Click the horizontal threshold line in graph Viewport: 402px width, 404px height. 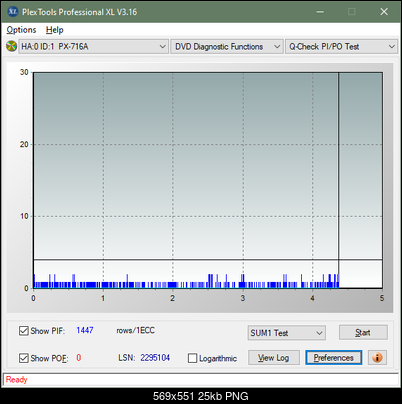pyautogui.click(x=208, y=259)
